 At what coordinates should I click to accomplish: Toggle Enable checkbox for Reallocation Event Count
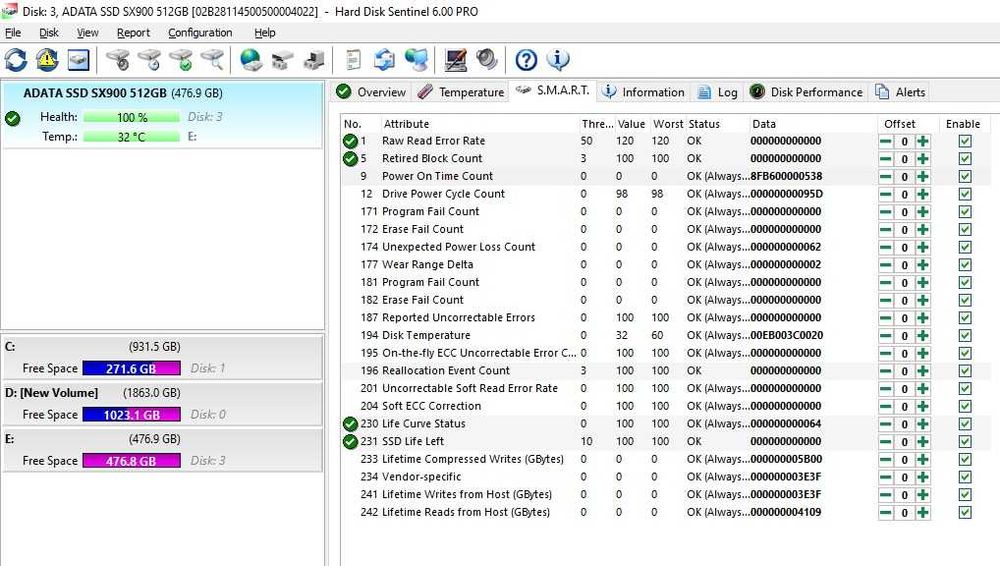pos(965,371)
